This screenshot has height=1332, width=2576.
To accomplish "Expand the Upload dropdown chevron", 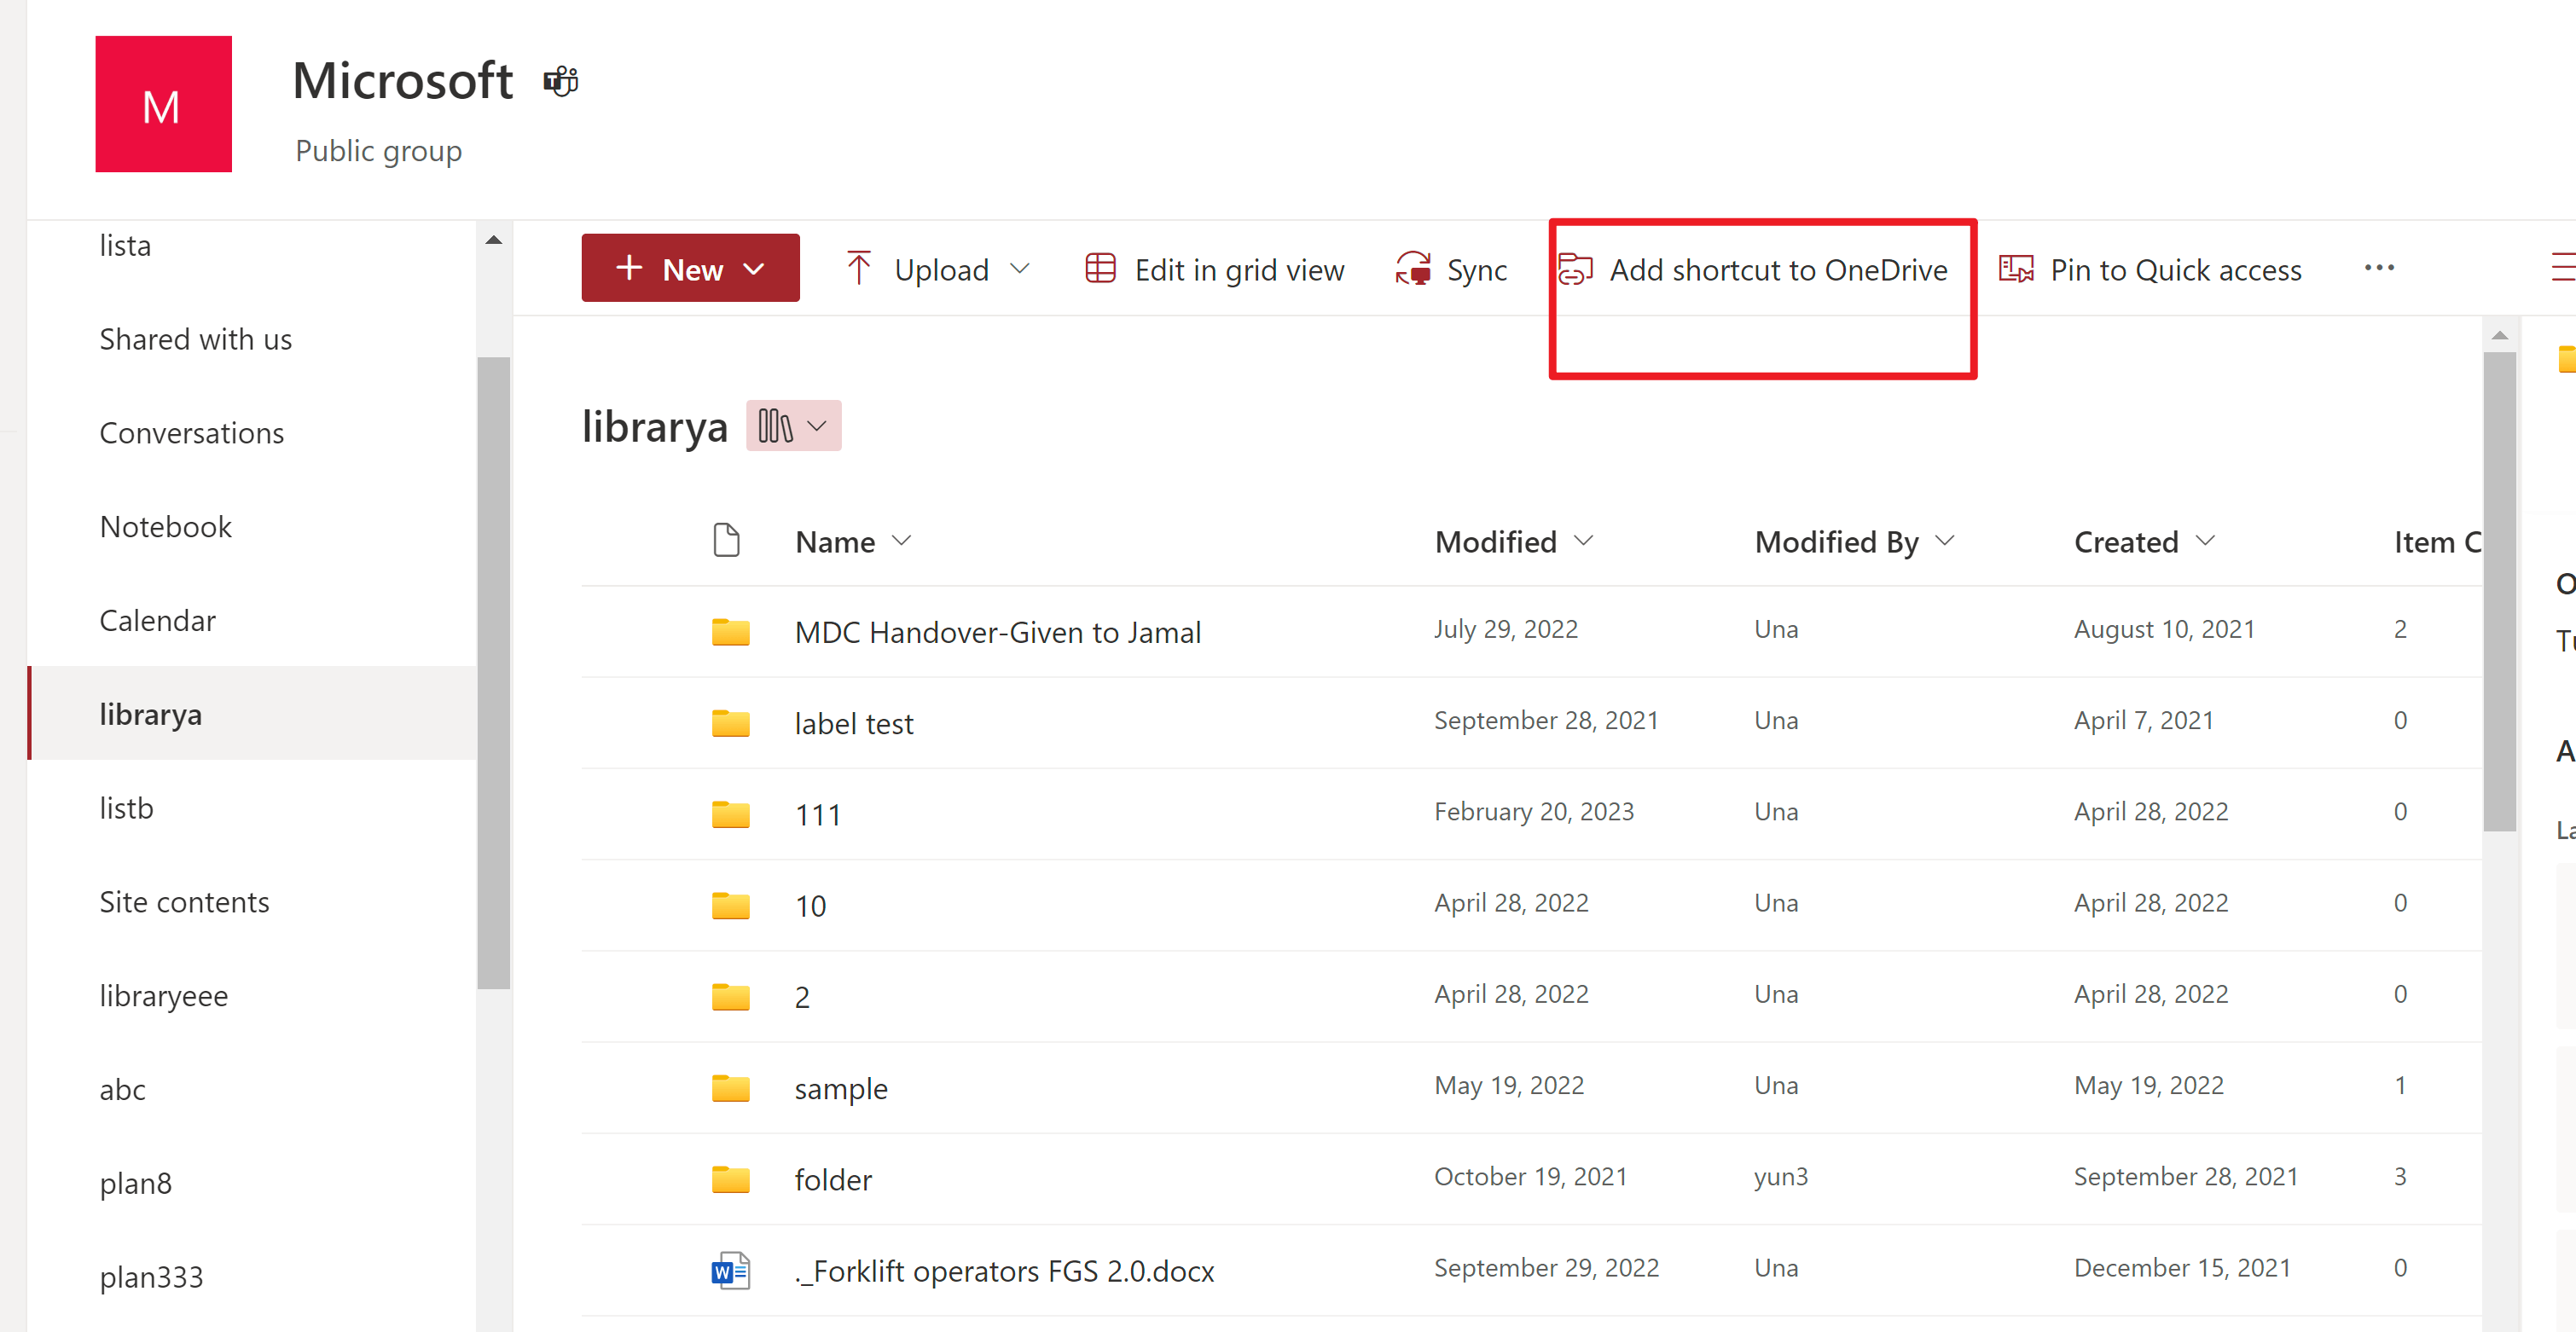I will pyautogui.click(x=1019, y=268).
